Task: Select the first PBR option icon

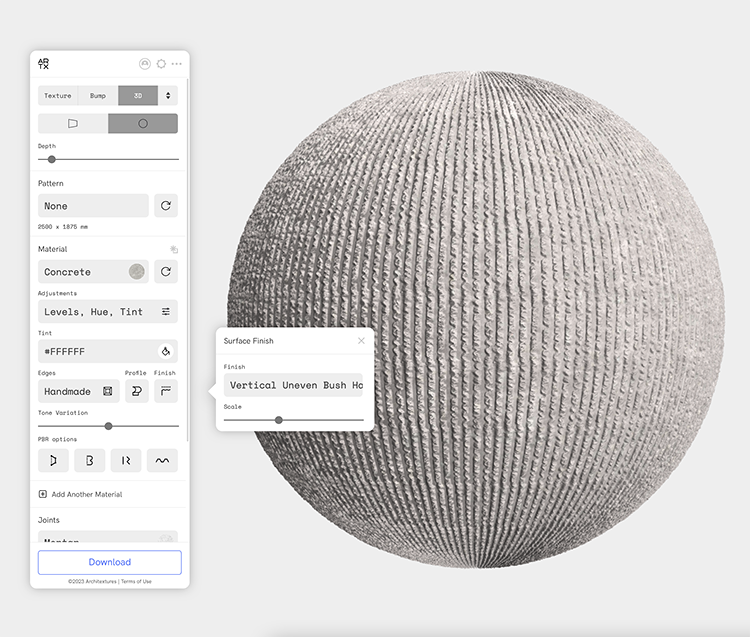Action: (x=53, y=460)
